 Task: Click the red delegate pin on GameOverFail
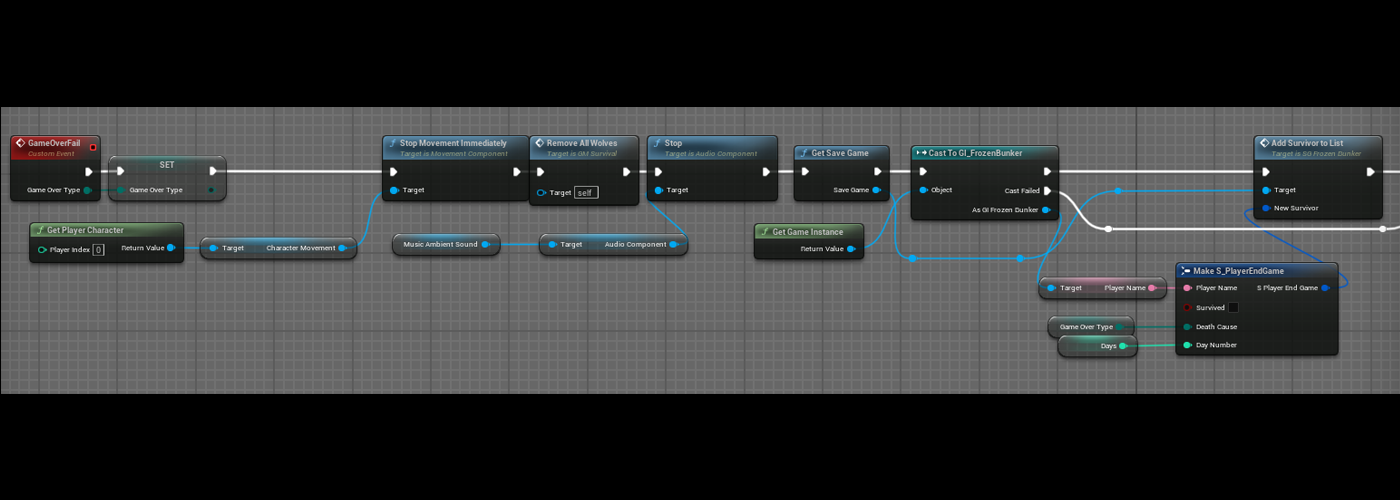pyautogui.click(x=93, y=147)
